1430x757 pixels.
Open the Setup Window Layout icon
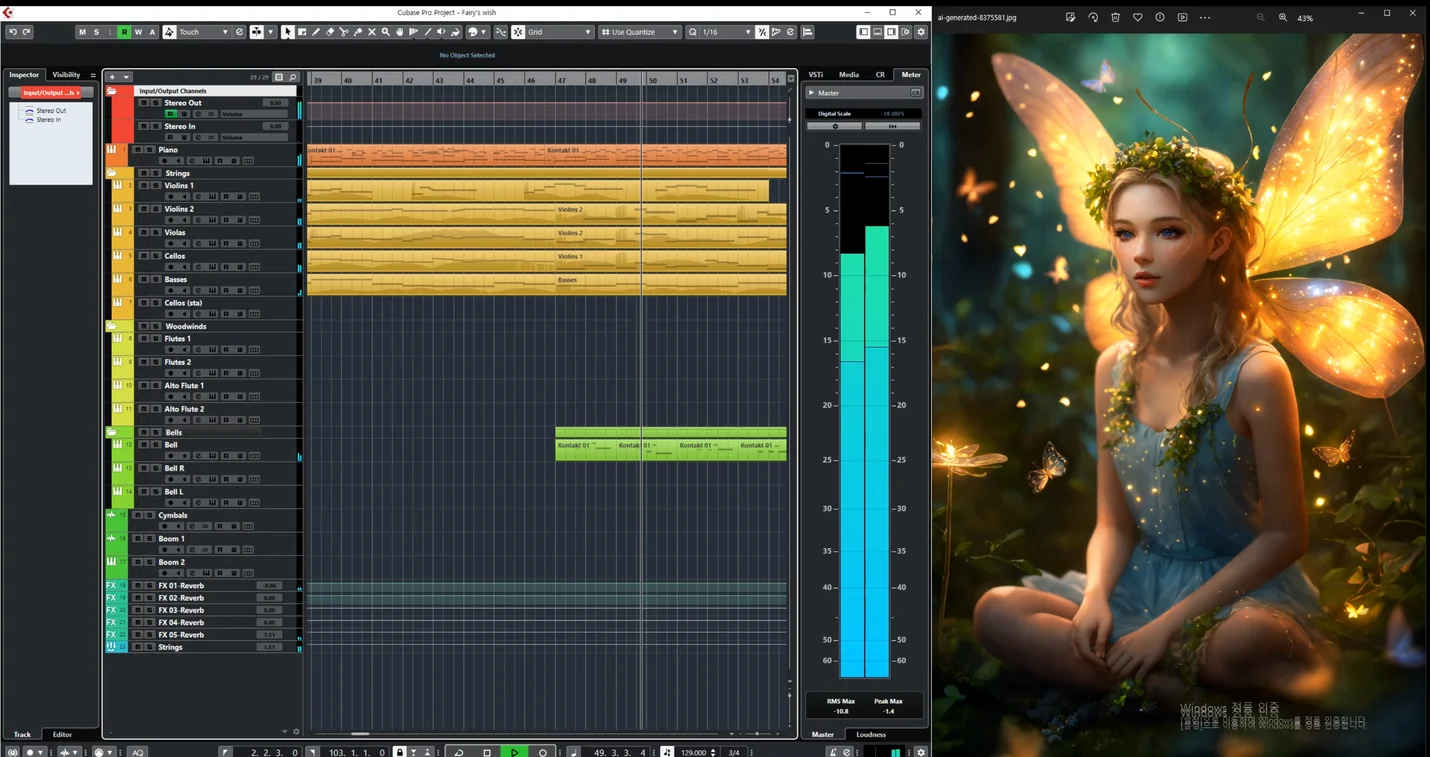(x=905, y=32)
